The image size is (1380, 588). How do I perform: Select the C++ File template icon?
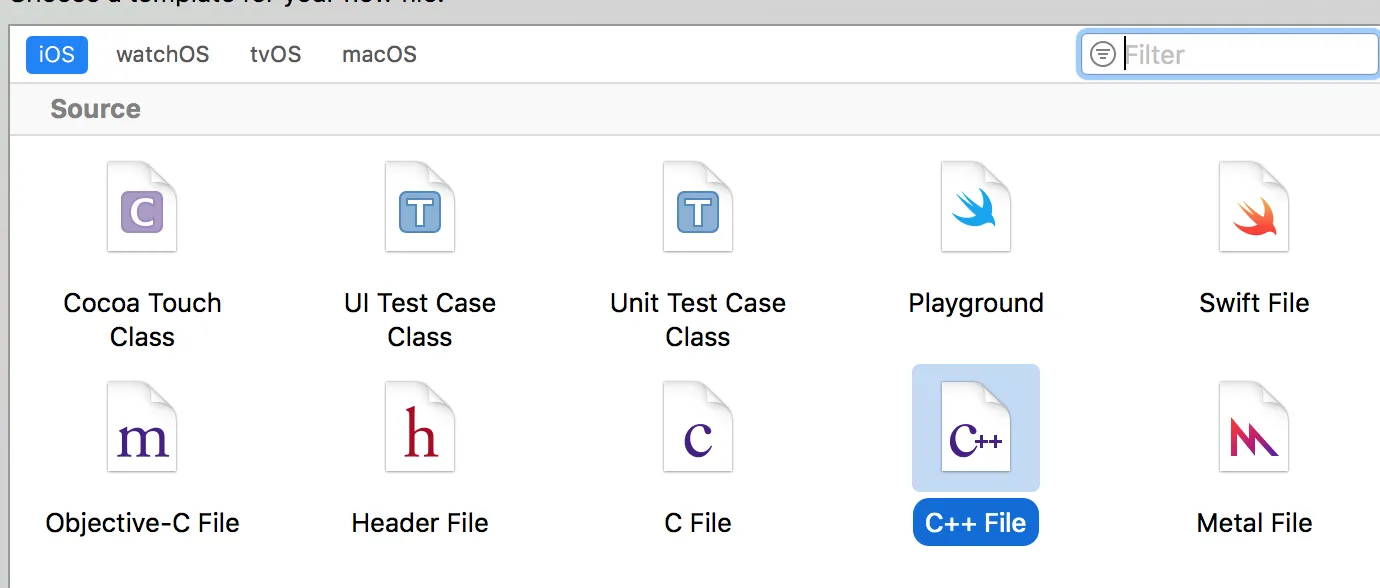[x=976, y=427]
